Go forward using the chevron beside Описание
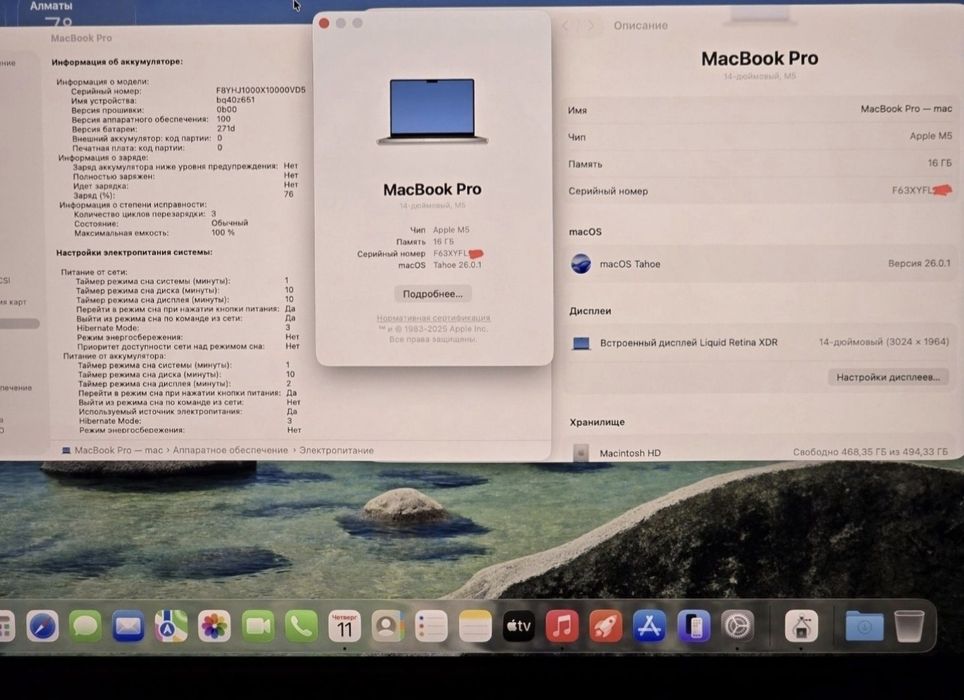Image resolution: width=964 pixels, height=700 pixels. point(591,25)
